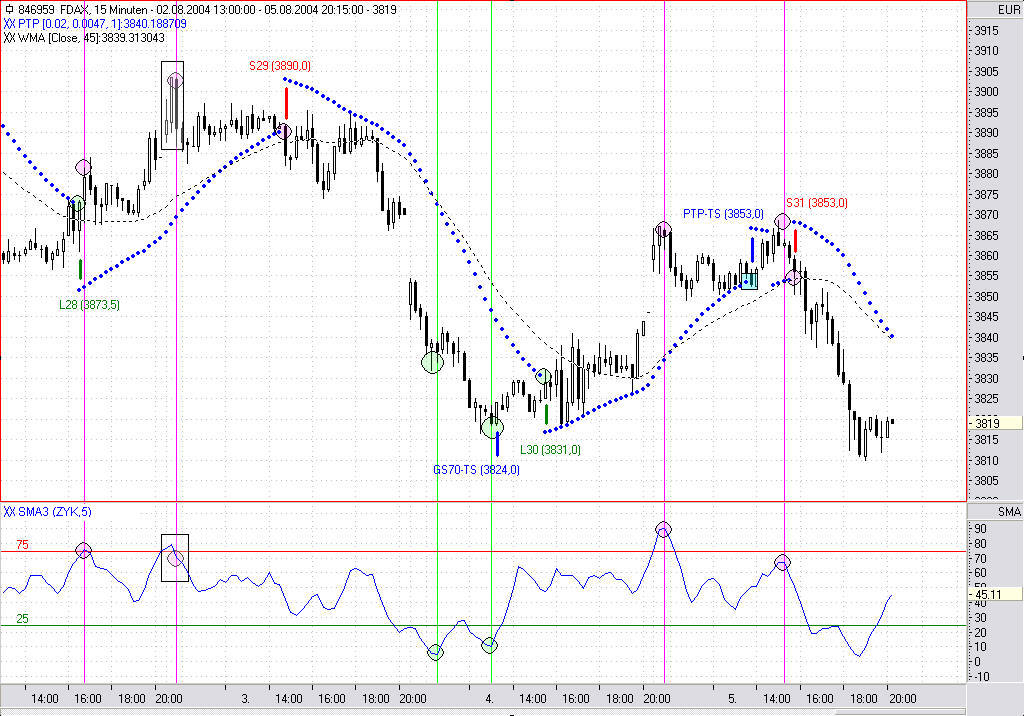Click the blue GS70-TS stop marker bar
The height and width of the screenshot is (716, 1024).
[x=497, y=444]
